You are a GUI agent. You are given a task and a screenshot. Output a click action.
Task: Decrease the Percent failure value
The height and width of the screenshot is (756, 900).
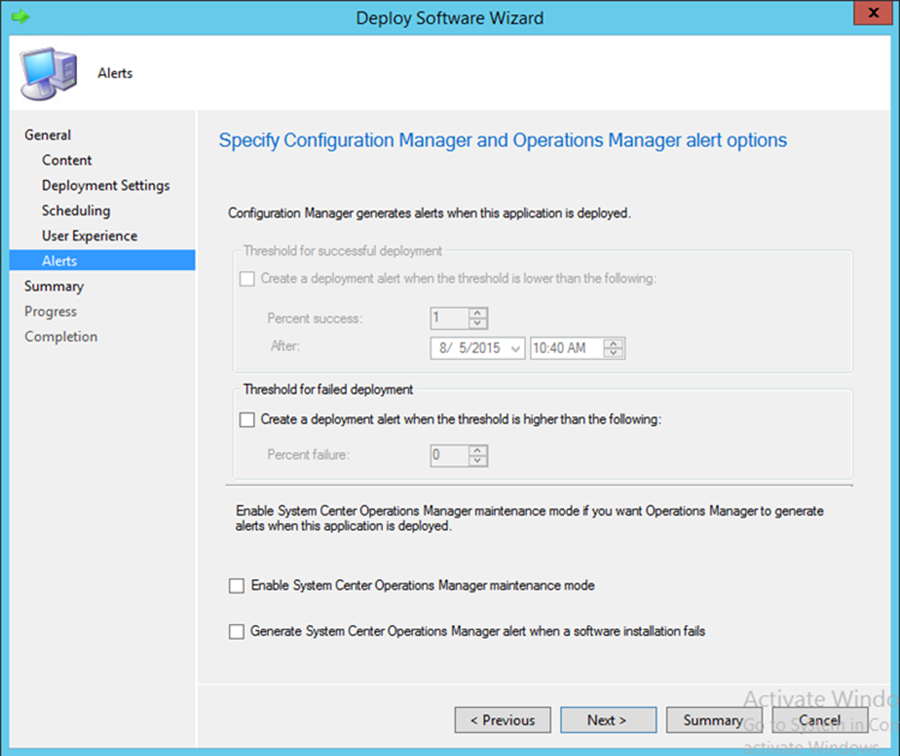[478, 460]
